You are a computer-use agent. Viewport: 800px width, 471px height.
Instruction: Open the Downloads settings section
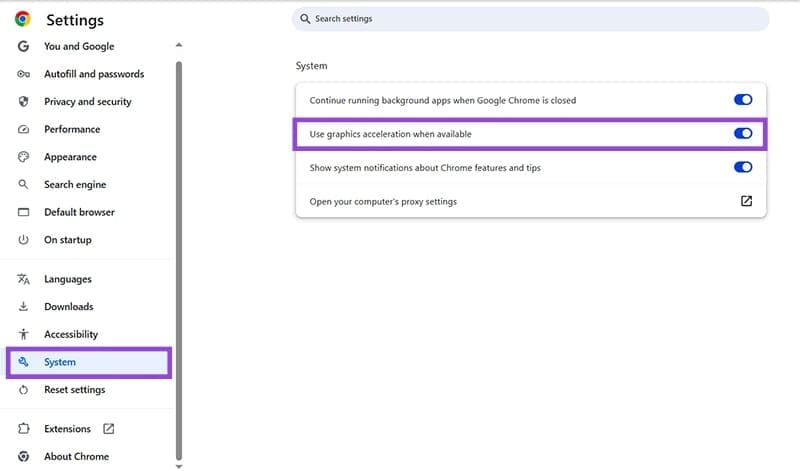(68, 307)
